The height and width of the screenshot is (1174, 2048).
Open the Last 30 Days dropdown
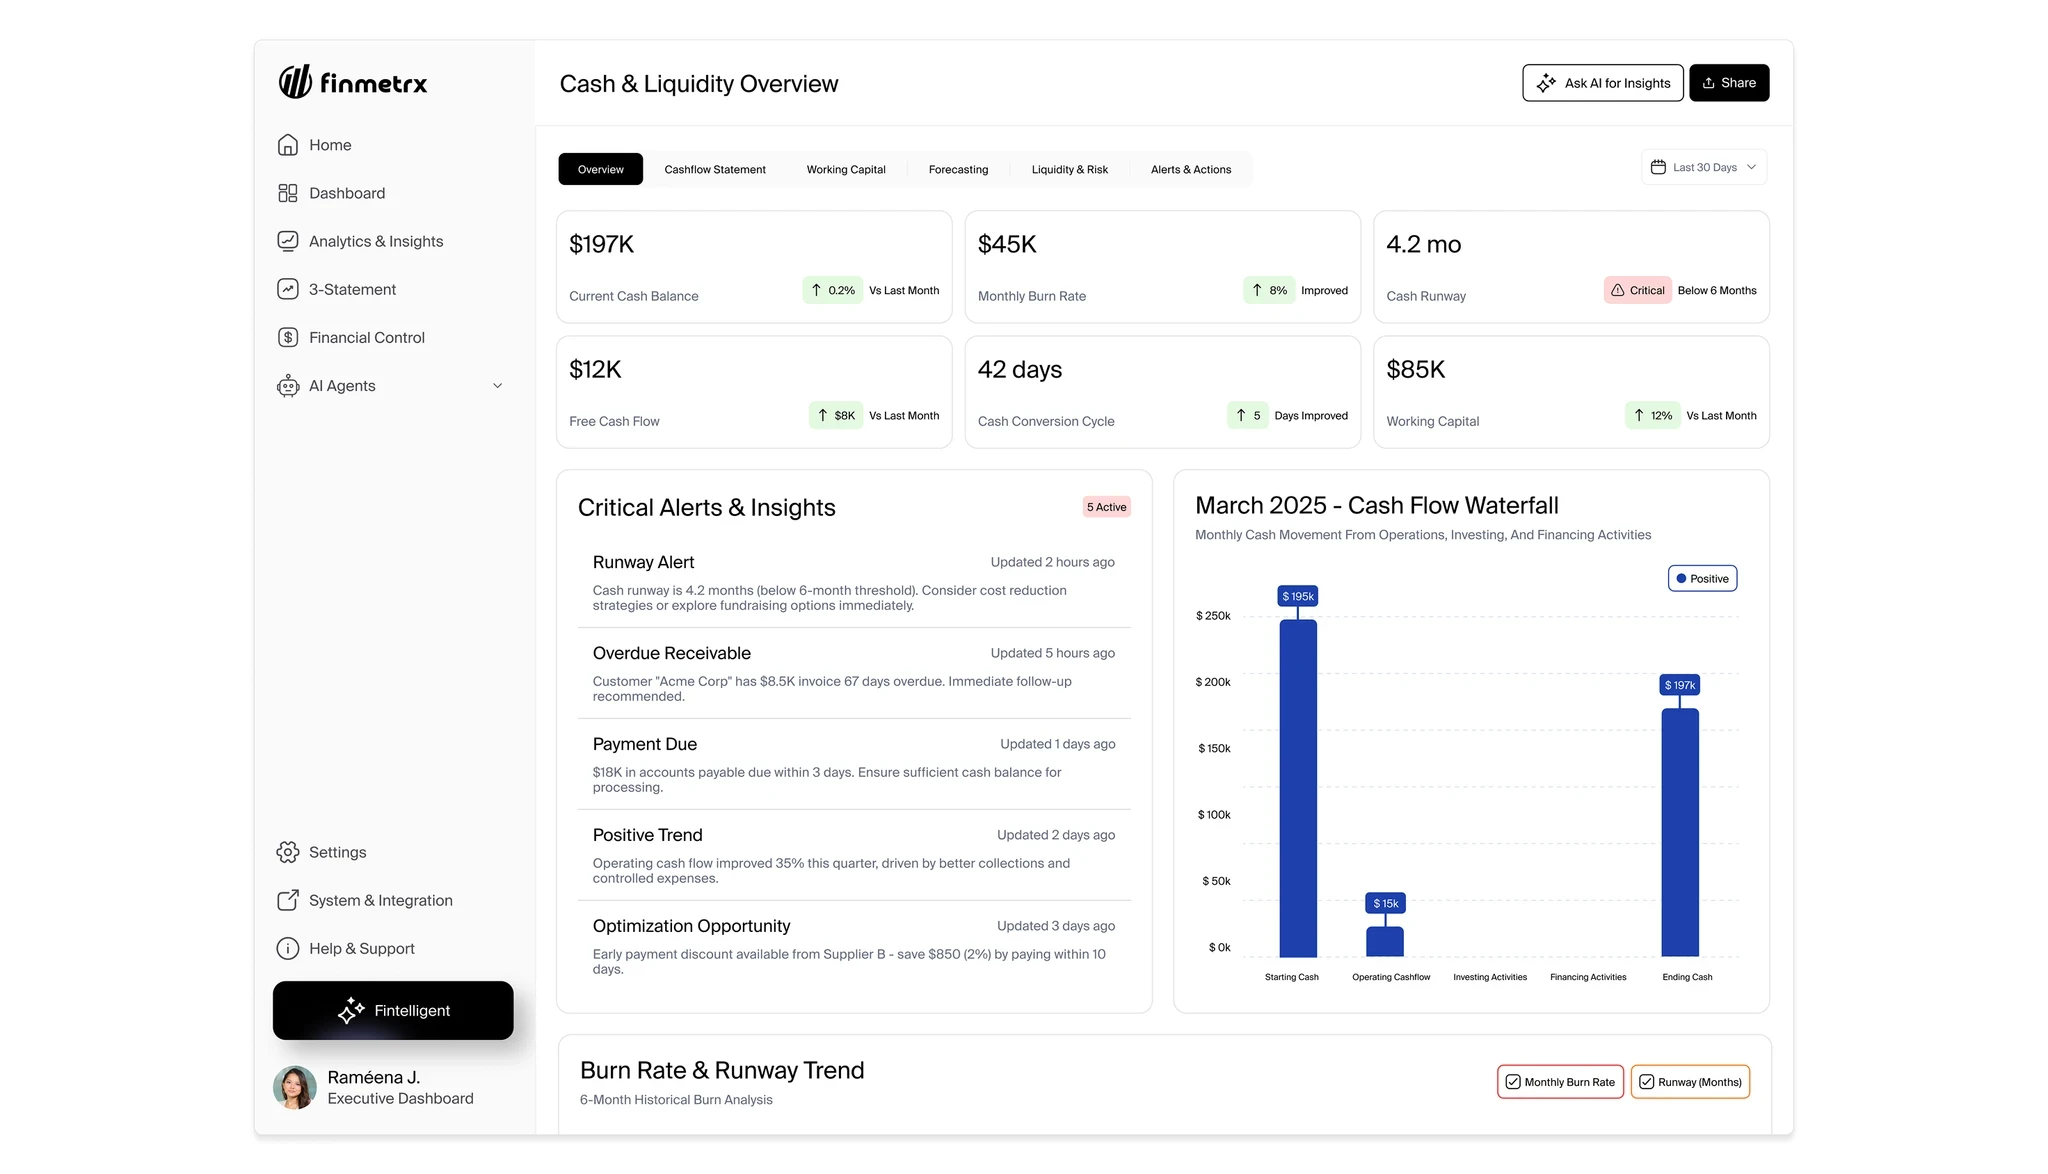pos(1704,167)
